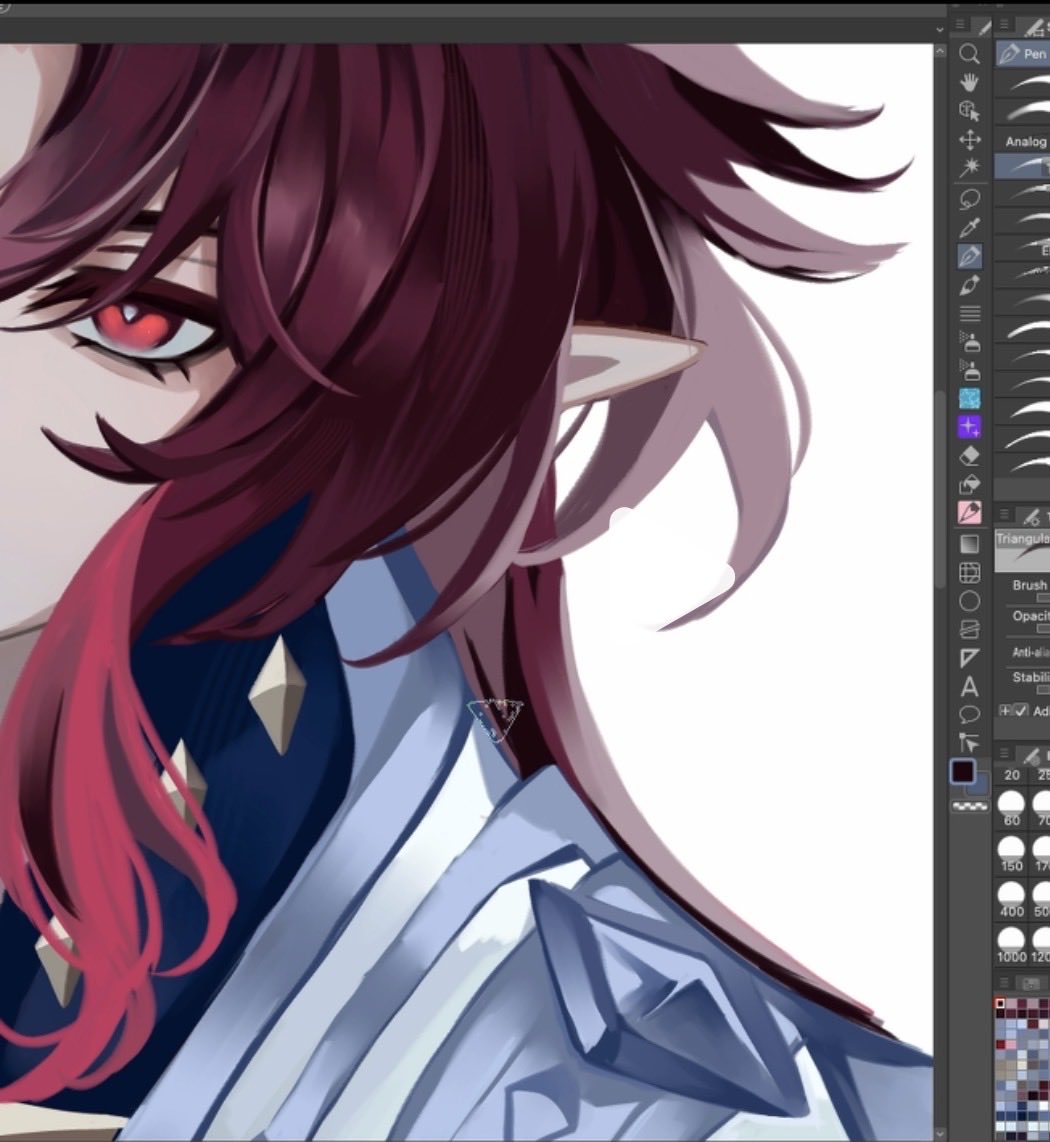Screen dimensions: 1050x1142
Task: Click the Anti-aliasing setting label
Action: (1030, 652)
